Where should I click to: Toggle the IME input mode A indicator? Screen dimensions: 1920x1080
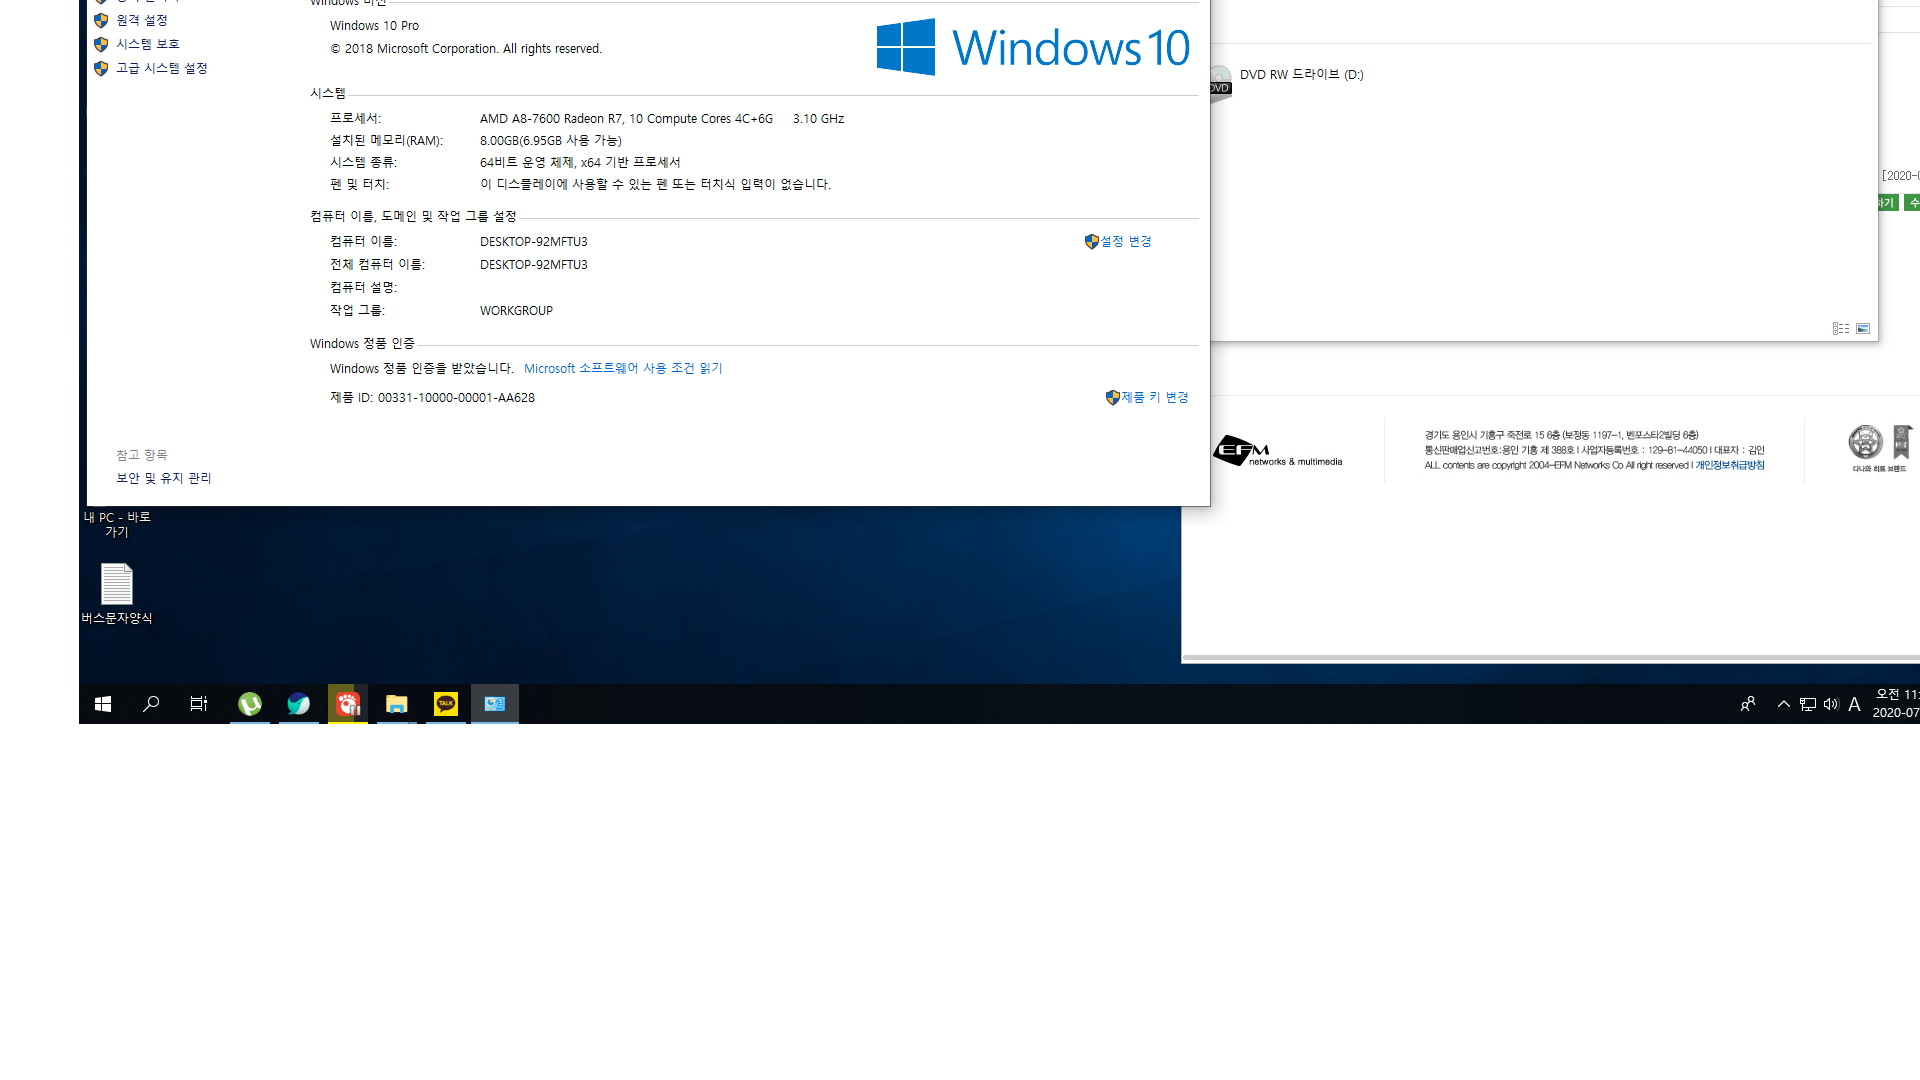(x=1854, y=704)
